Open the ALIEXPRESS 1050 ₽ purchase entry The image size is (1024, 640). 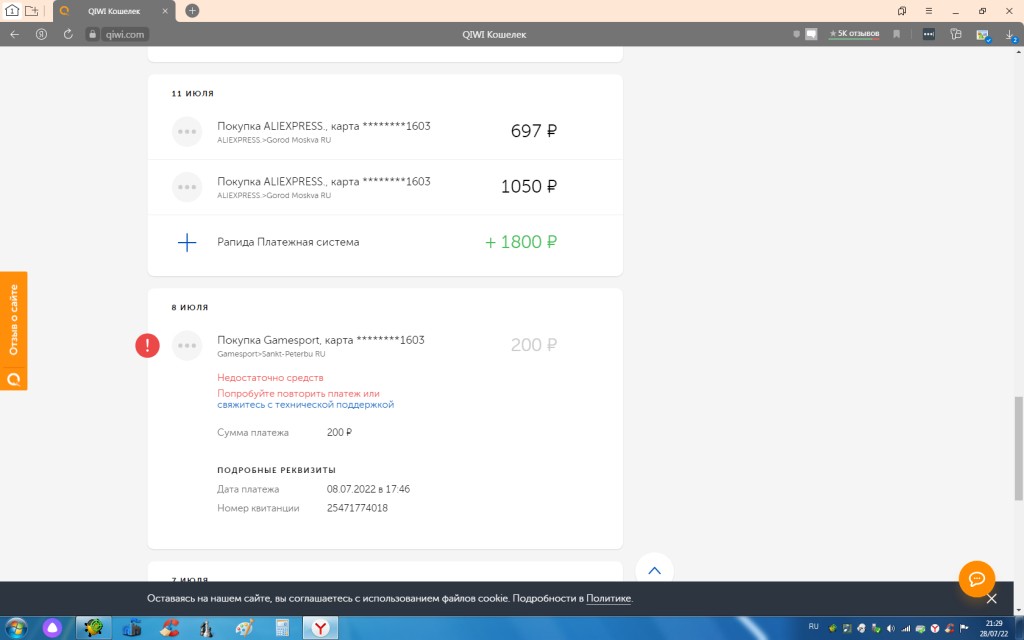(x=385, y=187)
